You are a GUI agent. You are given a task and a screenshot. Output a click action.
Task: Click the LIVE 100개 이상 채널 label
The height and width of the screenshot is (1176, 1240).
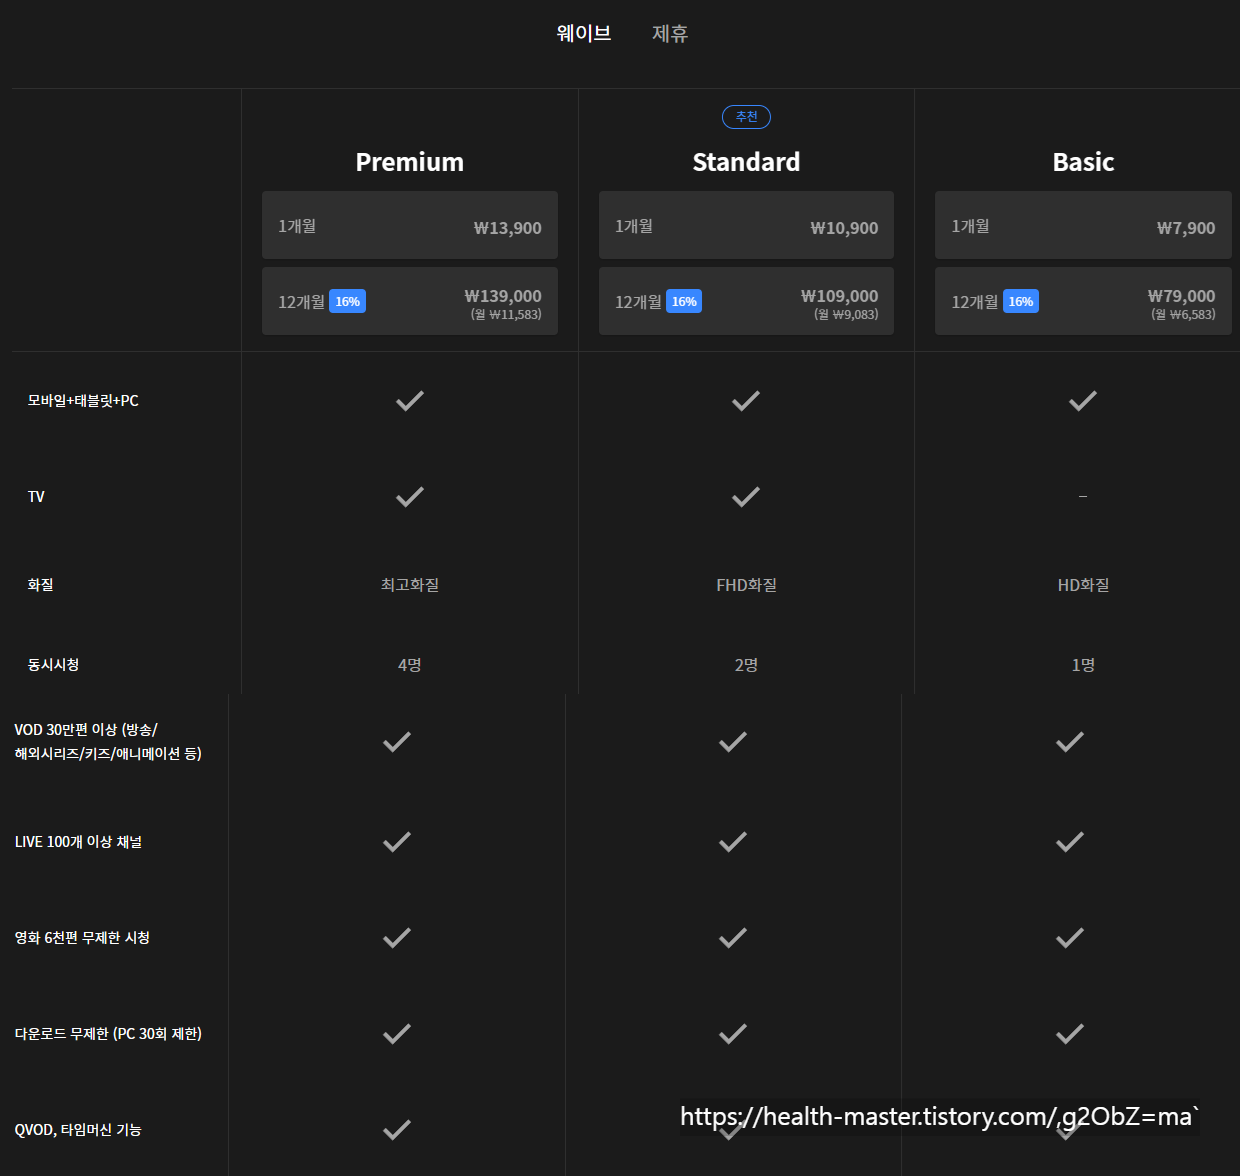78,842
